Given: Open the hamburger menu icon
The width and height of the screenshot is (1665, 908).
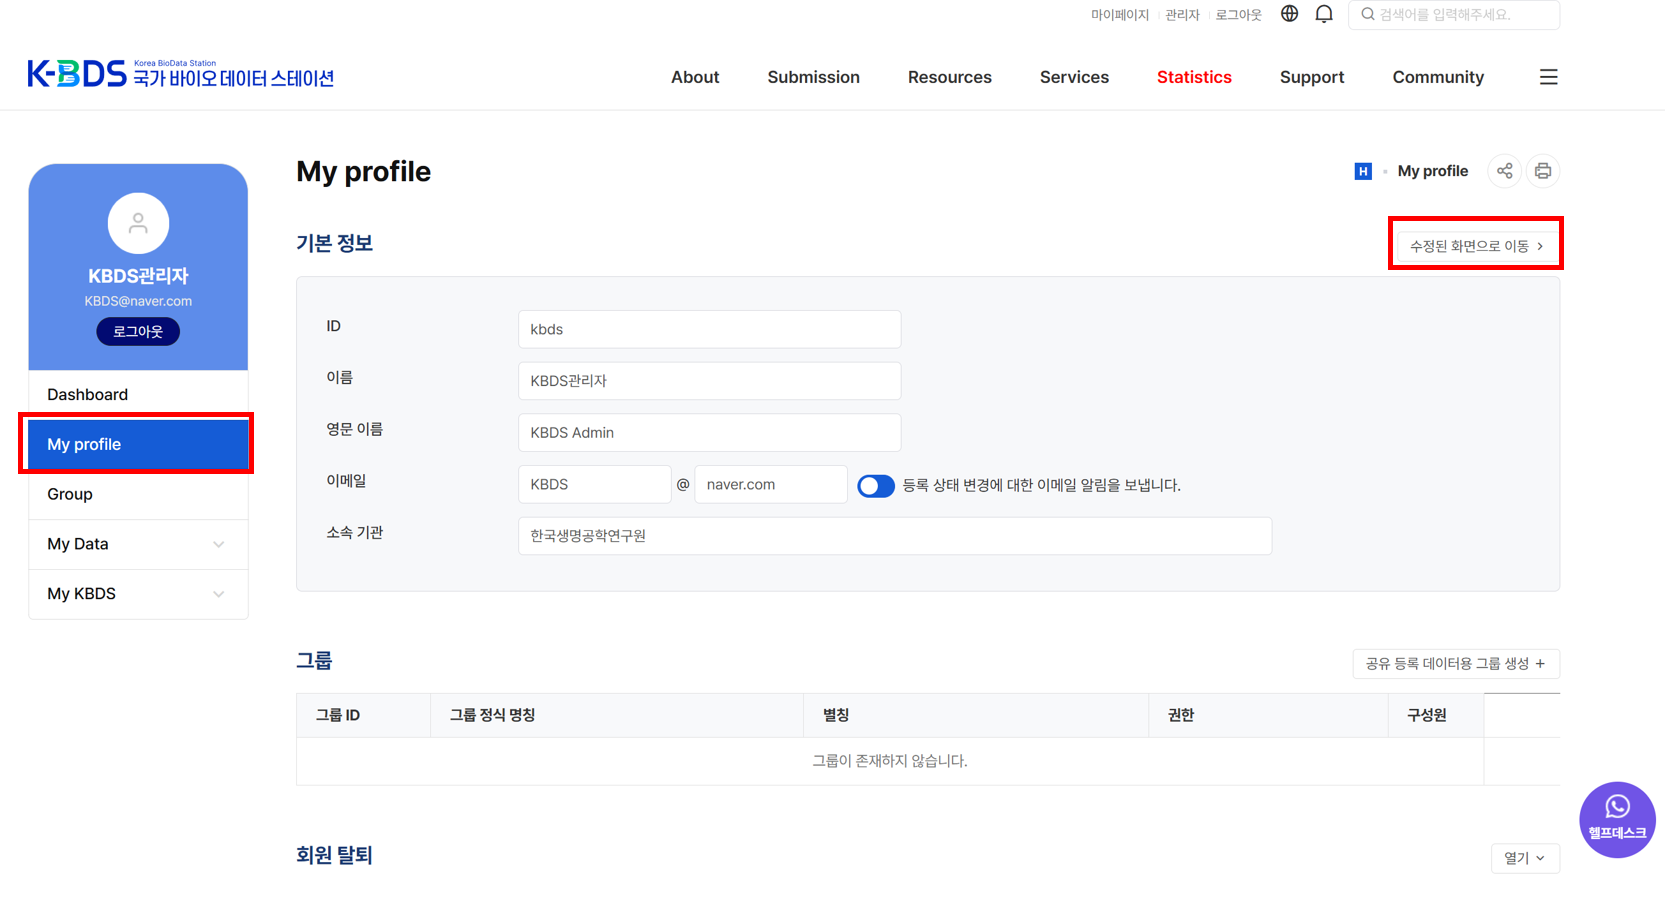Looking at the screenshot, I should point(1548,77).
